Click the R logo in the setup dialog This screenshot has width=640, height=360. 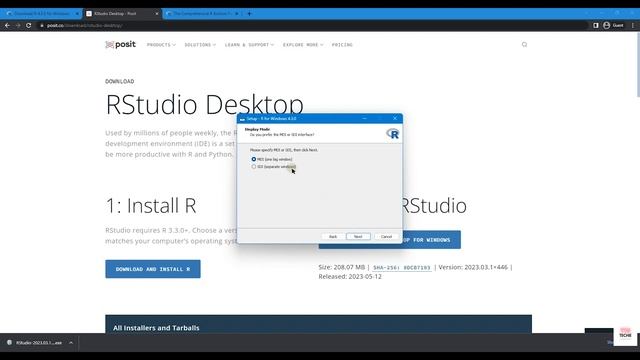coord(393,133)
